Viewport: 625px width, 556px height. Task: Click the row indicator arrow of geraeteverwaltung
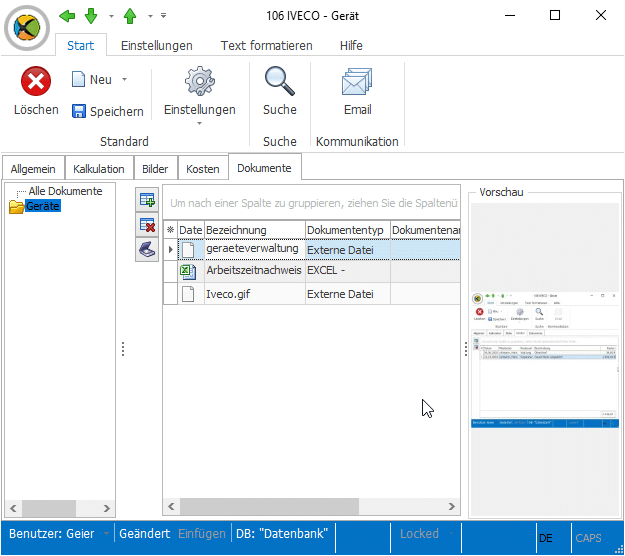tap(171, 250)
